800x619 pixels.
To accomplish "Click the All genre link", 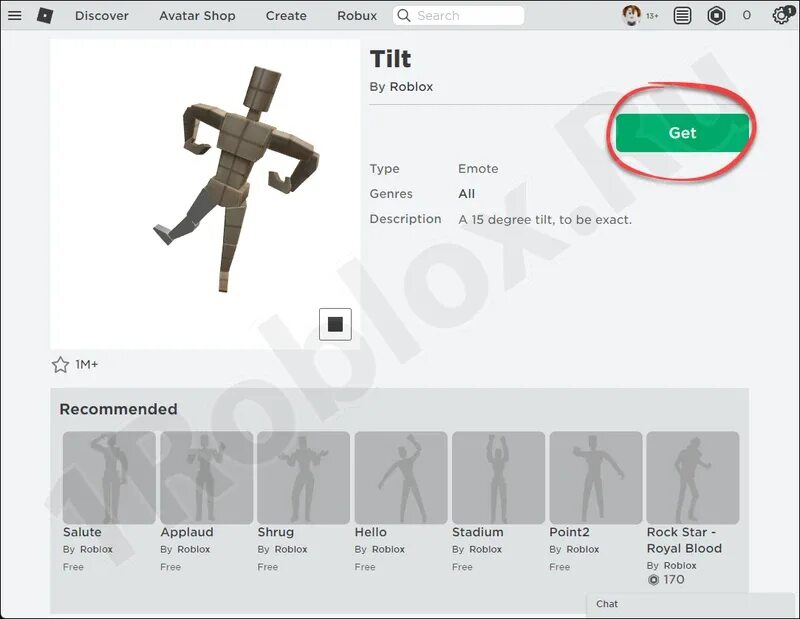I will pyautogui.click(x=466, y=194).
